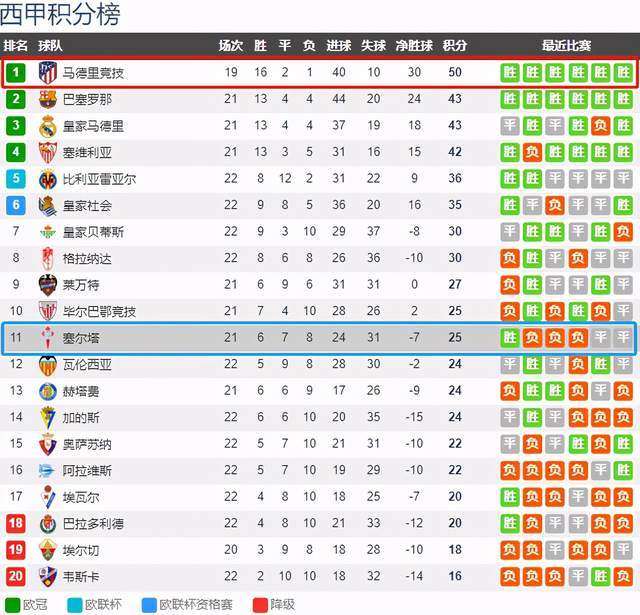This screenshot has width=640, height=615.
Task: Click the 格拉纳达 team name link
Action: coord(88,258)
